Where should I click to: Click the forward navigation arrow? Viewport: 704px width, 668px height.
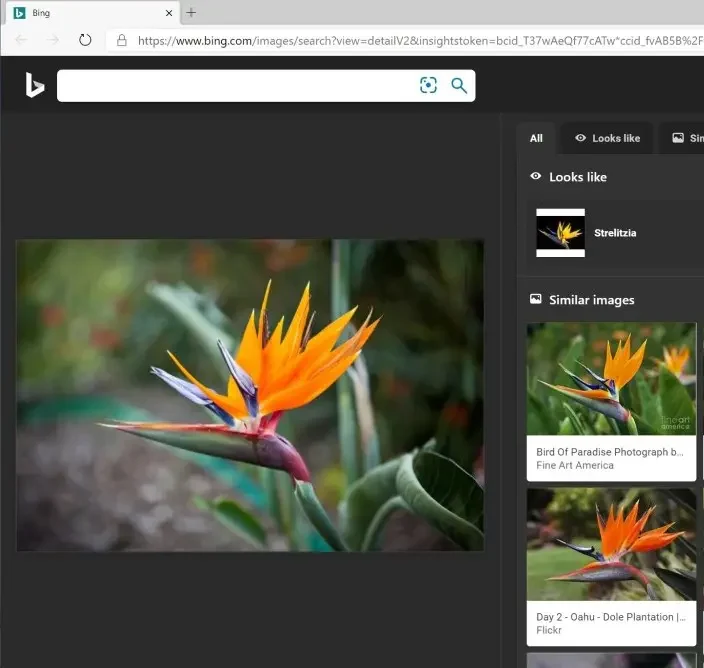click(53, 41)
